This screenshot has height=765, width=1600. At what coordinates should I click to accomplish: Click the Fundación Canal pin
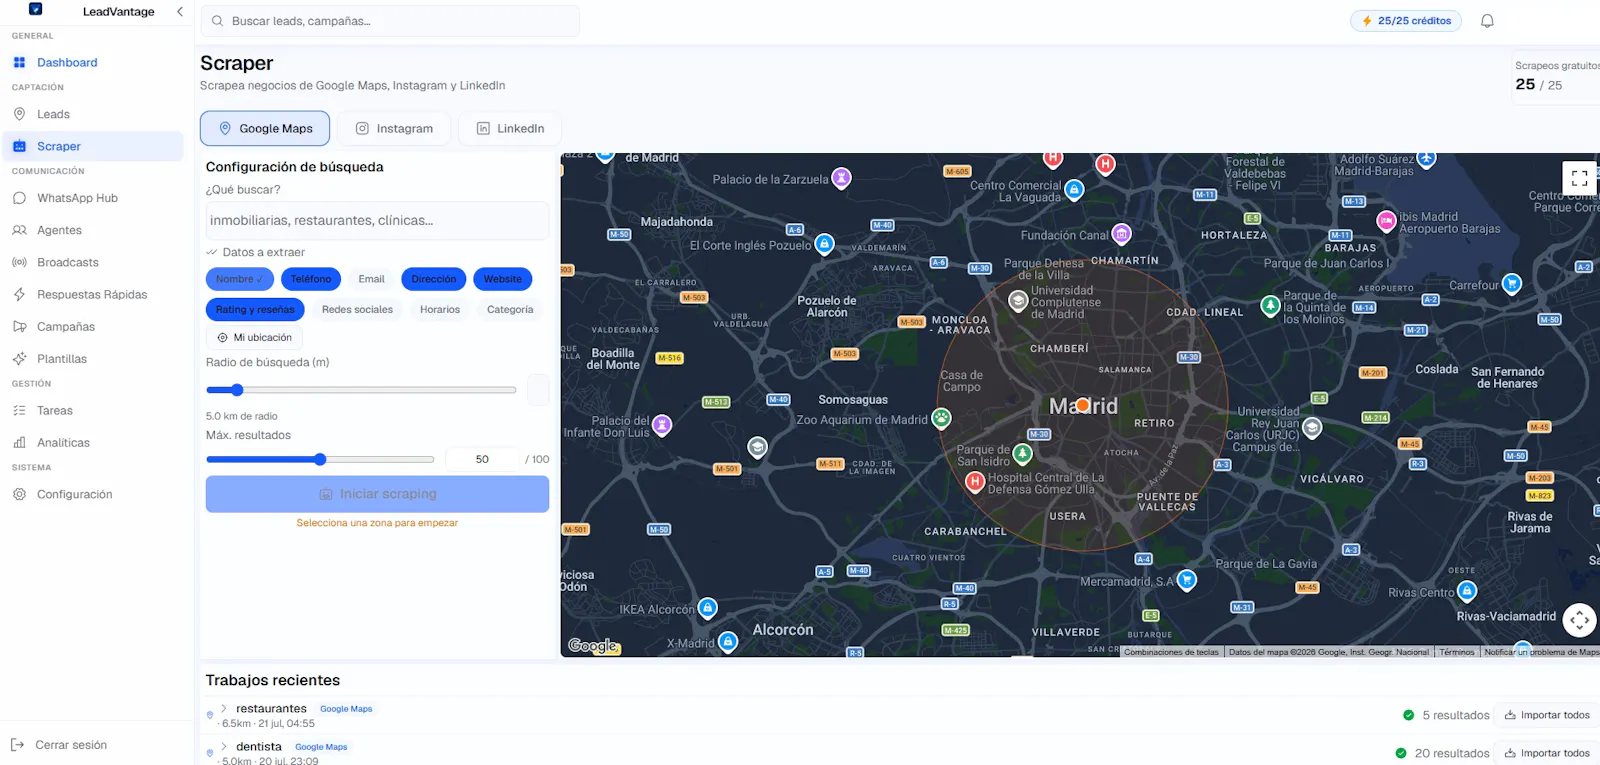pos(1121,234)
